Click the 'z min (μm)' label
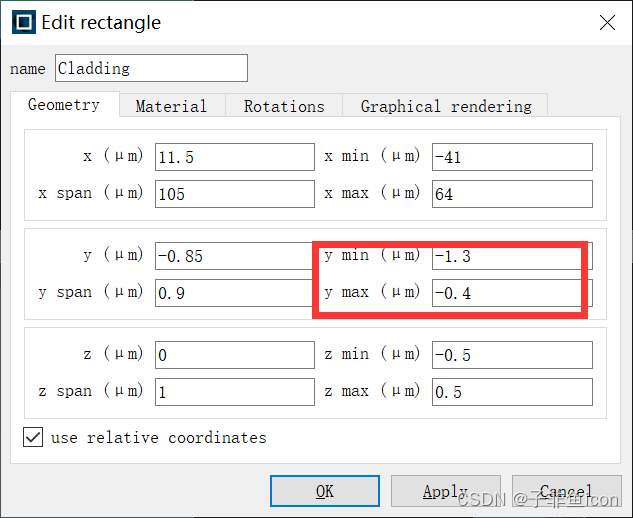633x518 pixels. [372, 353]
